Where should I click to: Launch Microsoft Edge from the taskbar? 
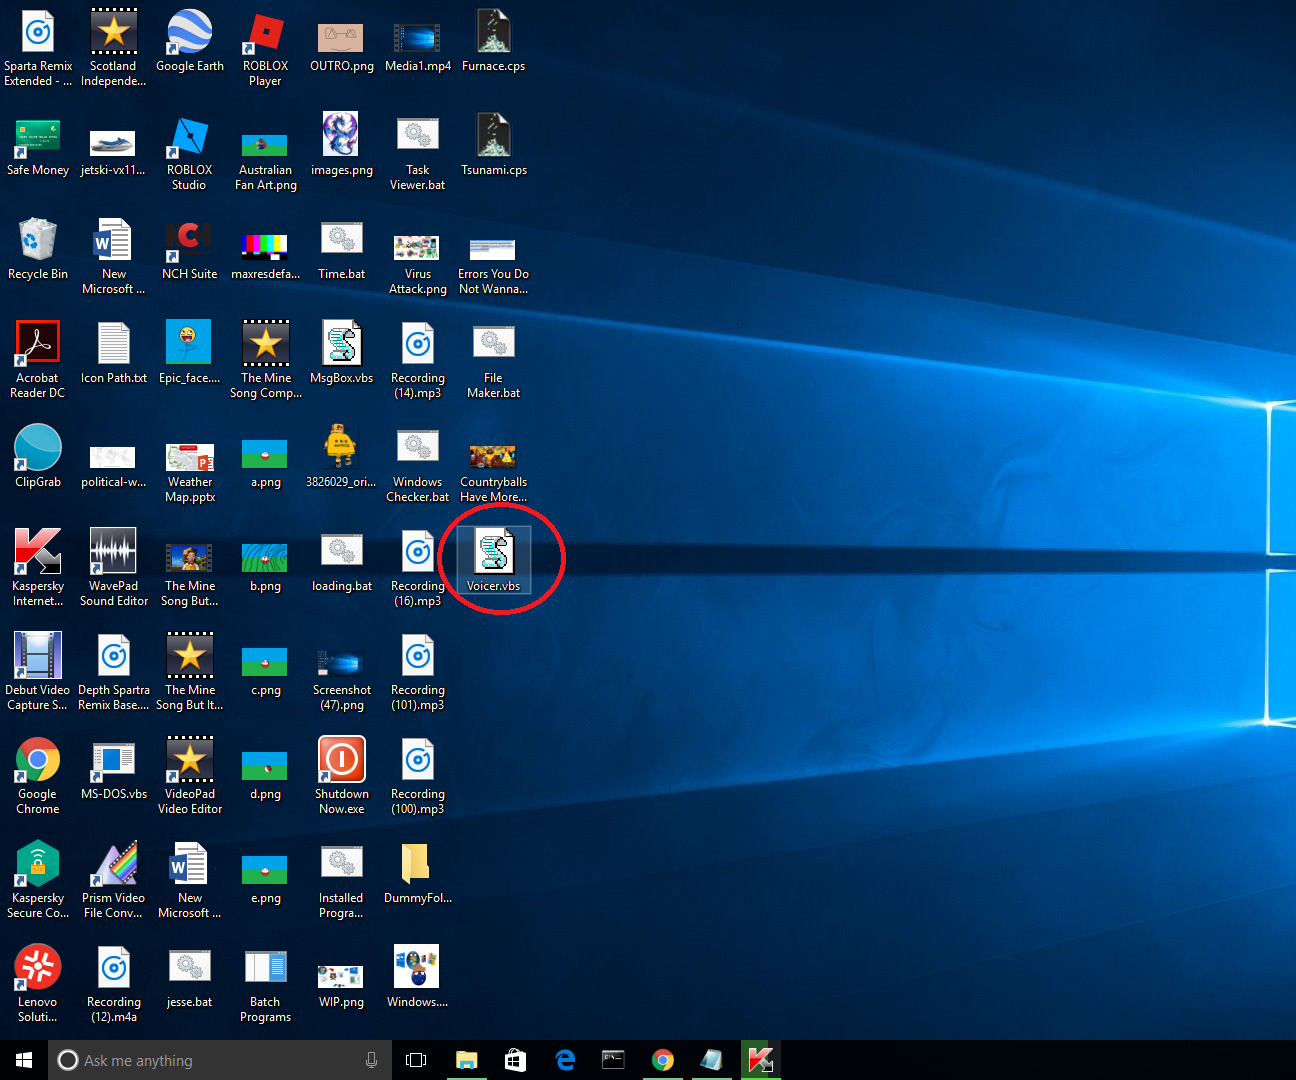pyautogui.click(x=565, y=1060)
